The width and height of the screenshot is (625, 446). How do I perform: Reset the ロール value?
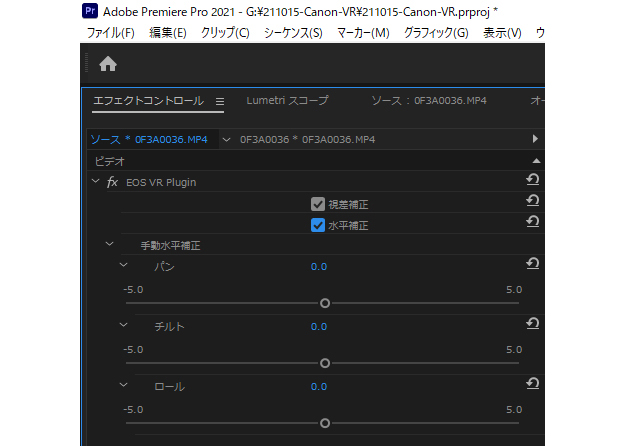[533, 385]
